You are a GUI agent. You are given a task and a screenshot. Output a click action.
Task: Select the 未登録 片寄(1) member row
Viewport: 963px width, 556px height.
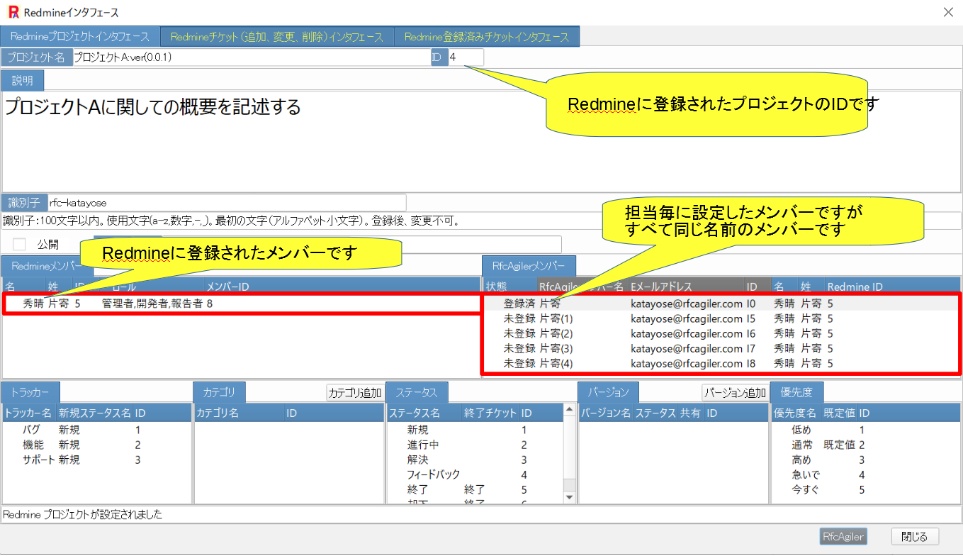pos(720,319)
